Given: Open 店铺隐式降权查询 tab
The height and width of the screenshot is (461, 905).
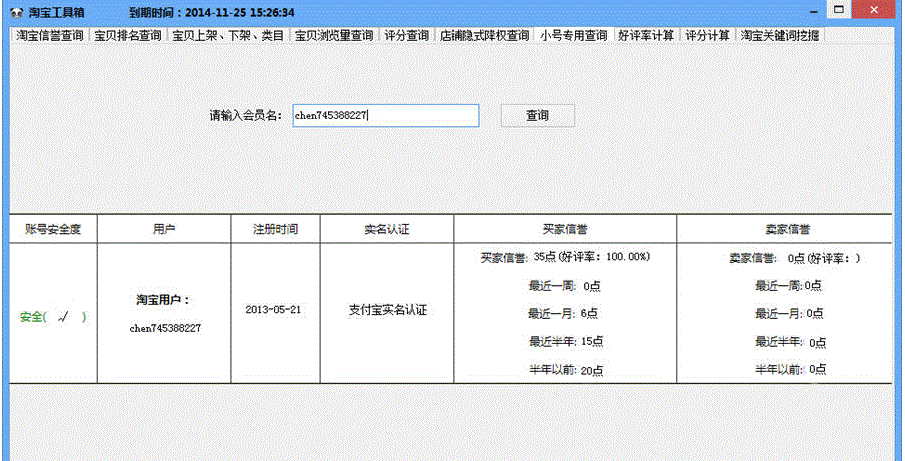Looking at the screenshot, I should 484,35.
